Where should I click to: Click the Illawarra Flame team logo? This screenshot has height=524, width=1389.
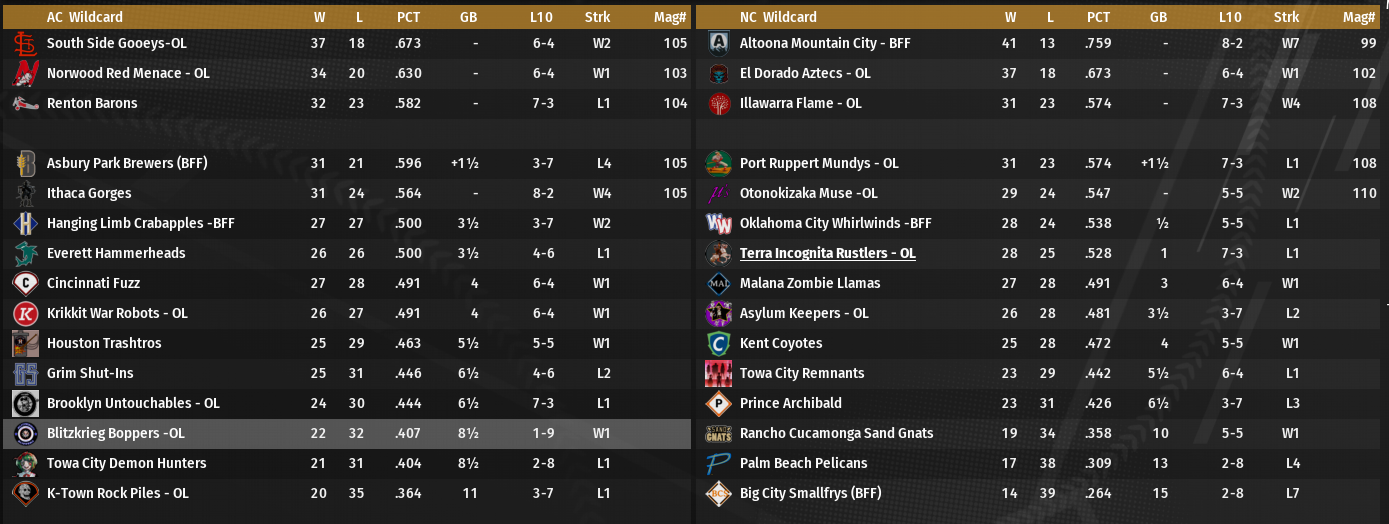tap(719, 104)
